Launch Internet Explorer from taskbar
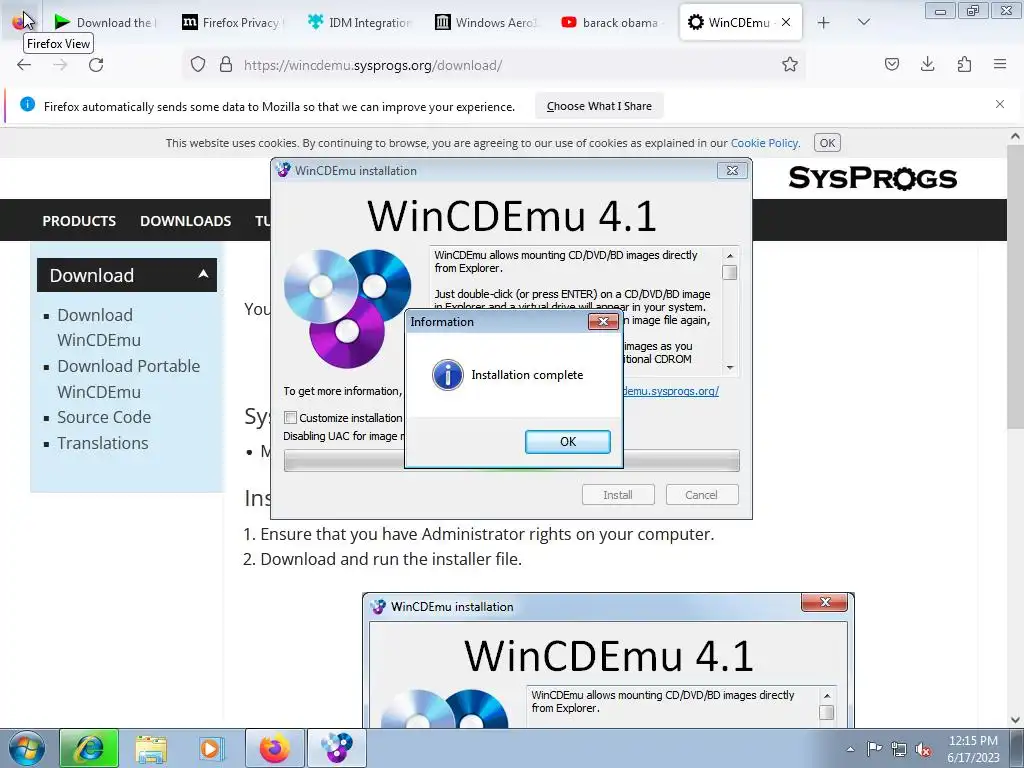Image resolution: width=1024 pixels, height=768 pixels. (89, 748)
